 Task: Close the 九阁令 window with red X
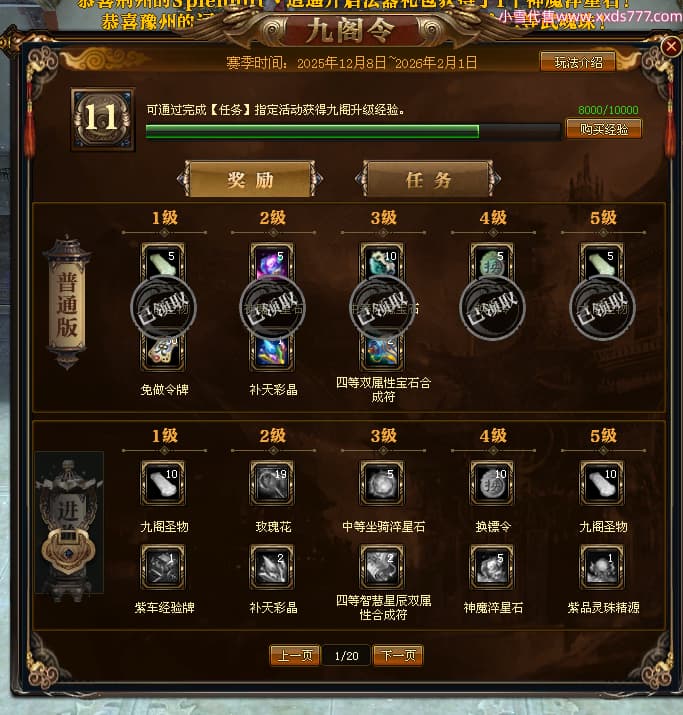tap(671, 46)
